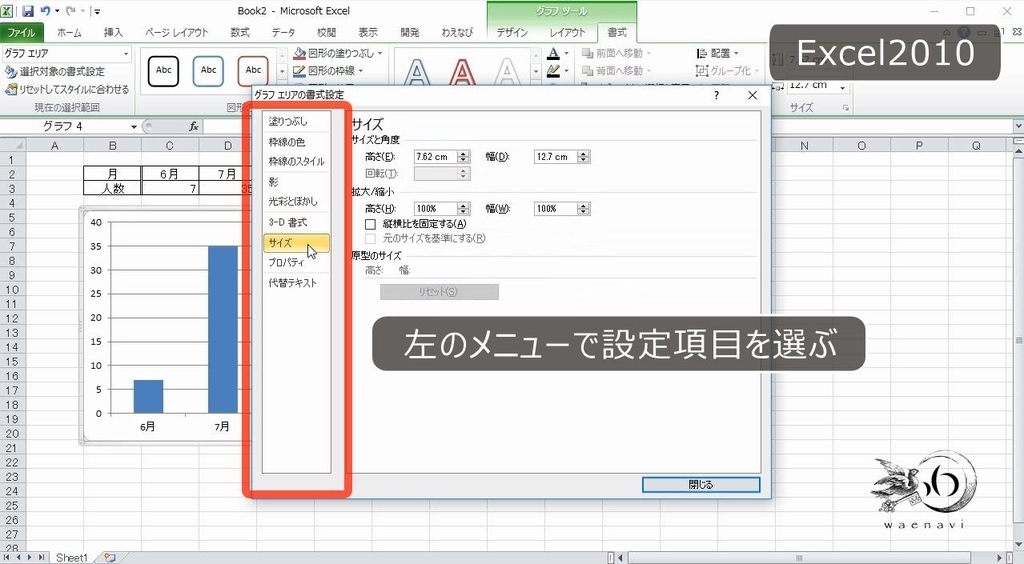Choose the faded gray WordArt A style
The height and width of the screenshot is (564, 1024).
click(507, 72)
